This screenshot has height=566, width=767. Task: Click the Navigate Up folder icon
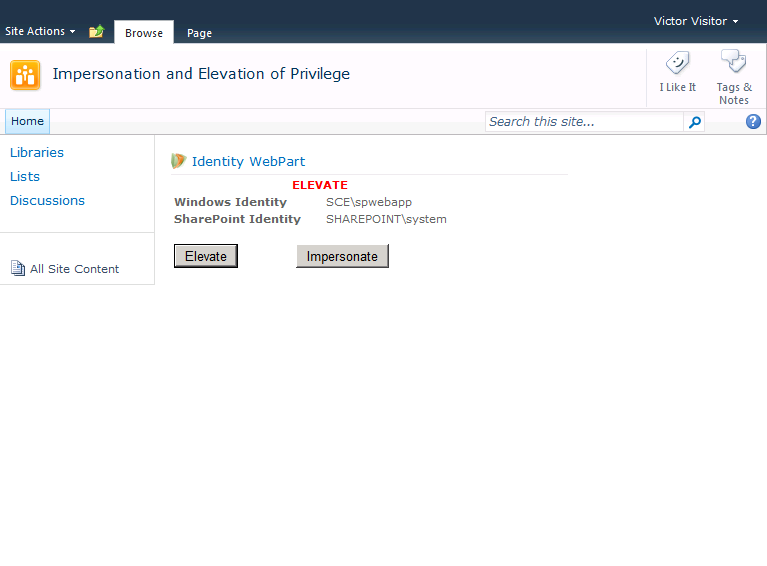pos(97,31)
